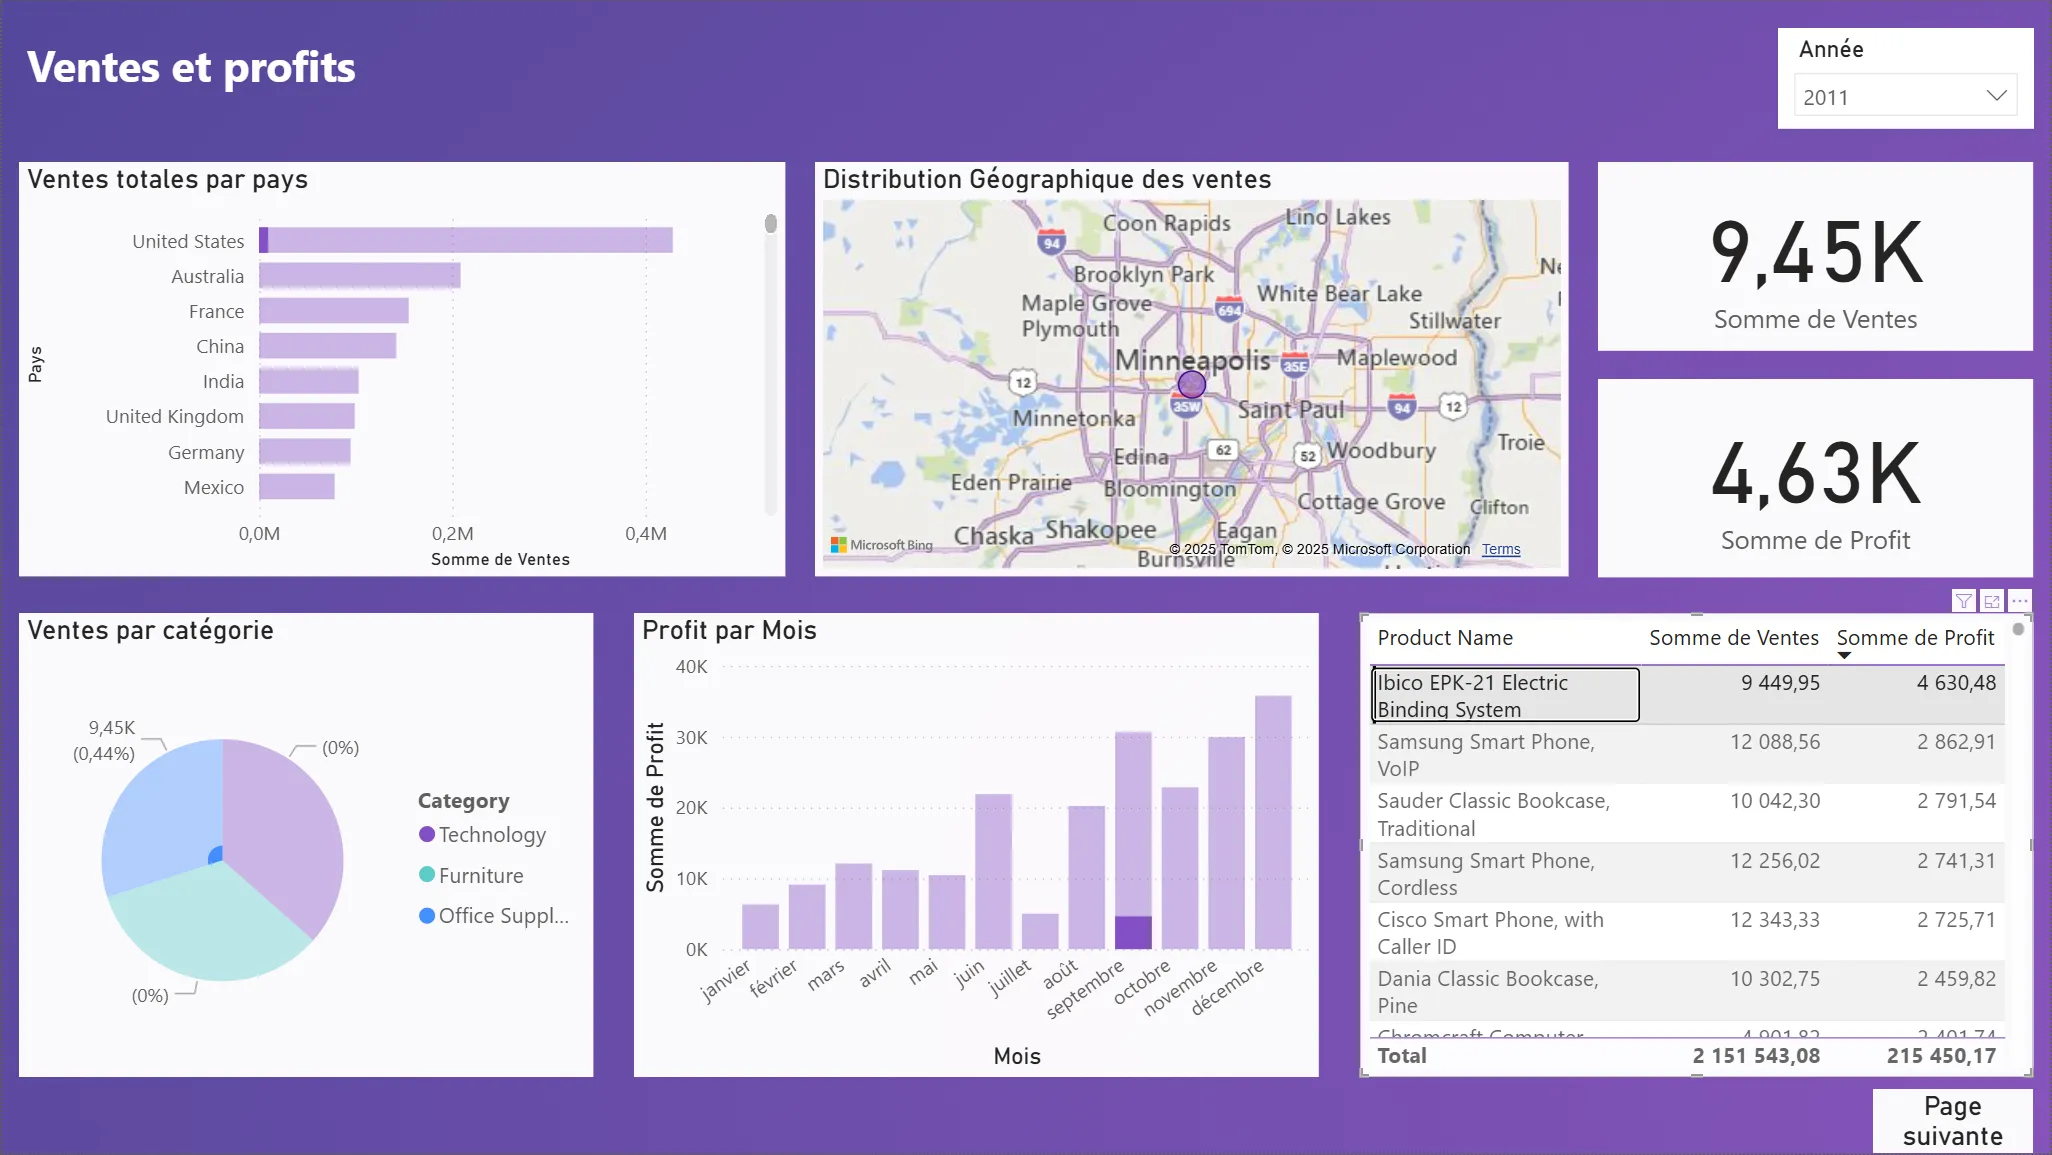Sort table by Product Name header
The image size is (2052, 1155).
1444,638
